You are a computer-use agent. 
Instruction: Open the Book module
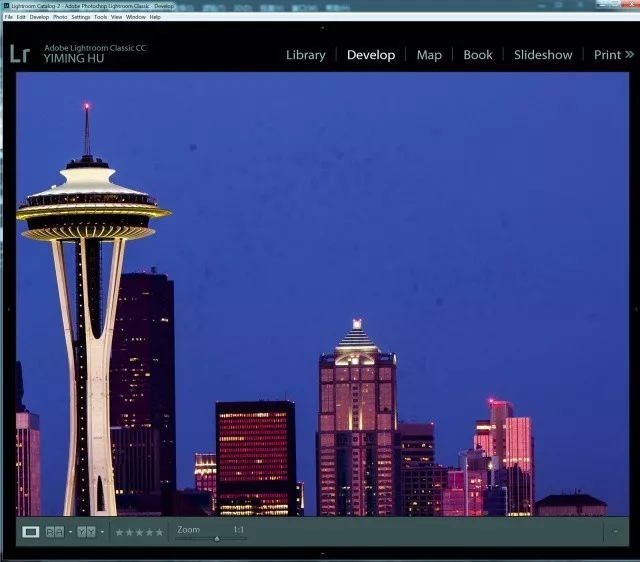478,55
